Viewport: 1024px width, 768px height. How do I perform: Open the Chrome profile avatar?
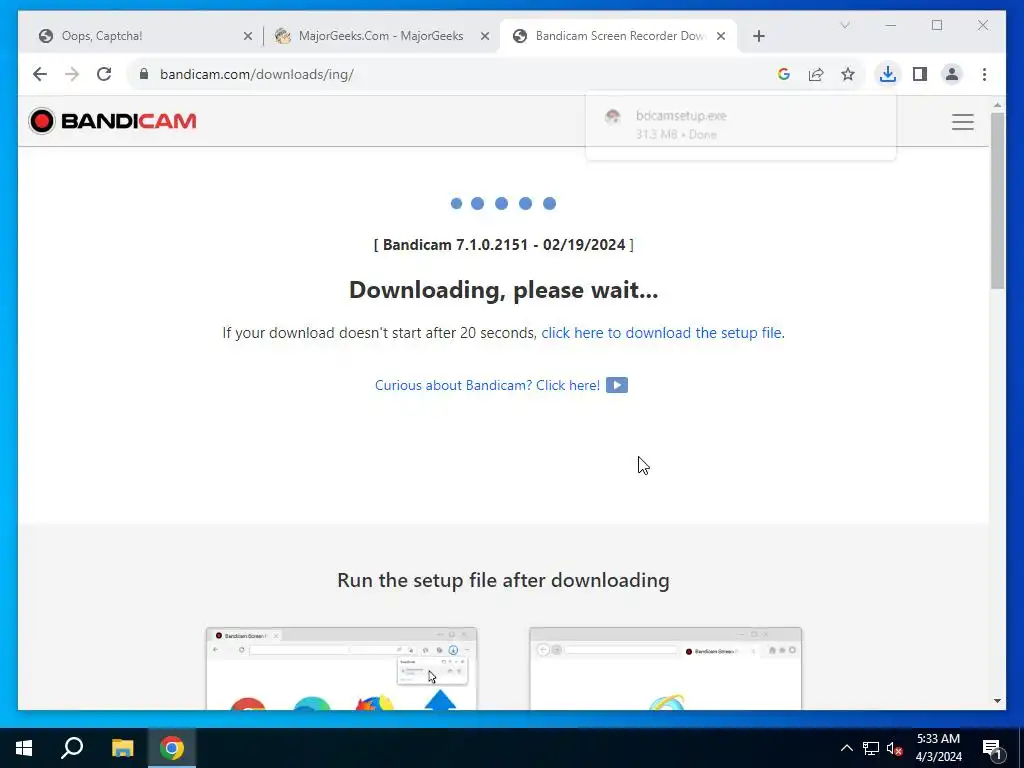952,74
